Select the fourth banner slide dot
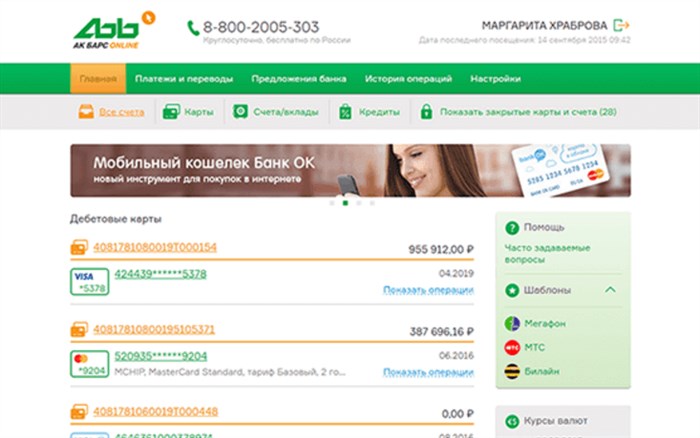Screen dimensions: 700x438 point(372,203)
